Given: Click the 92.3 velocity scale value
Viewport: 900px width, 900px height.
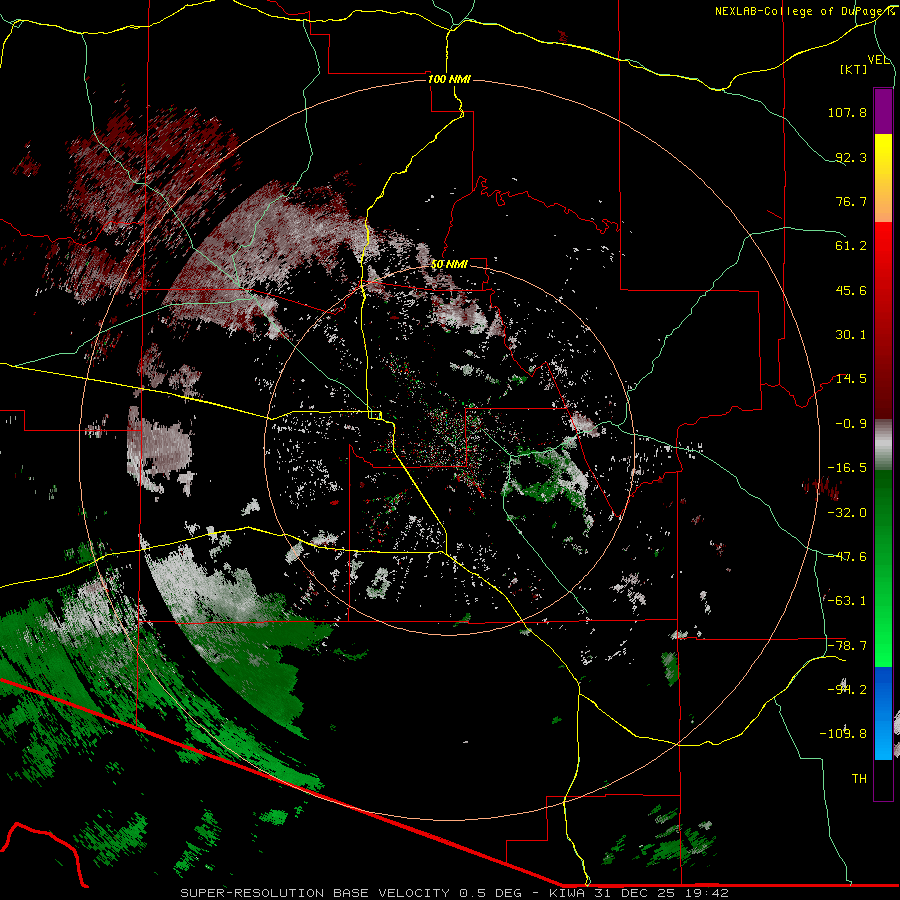Looking at the screenshot, I should click(851, 157).
